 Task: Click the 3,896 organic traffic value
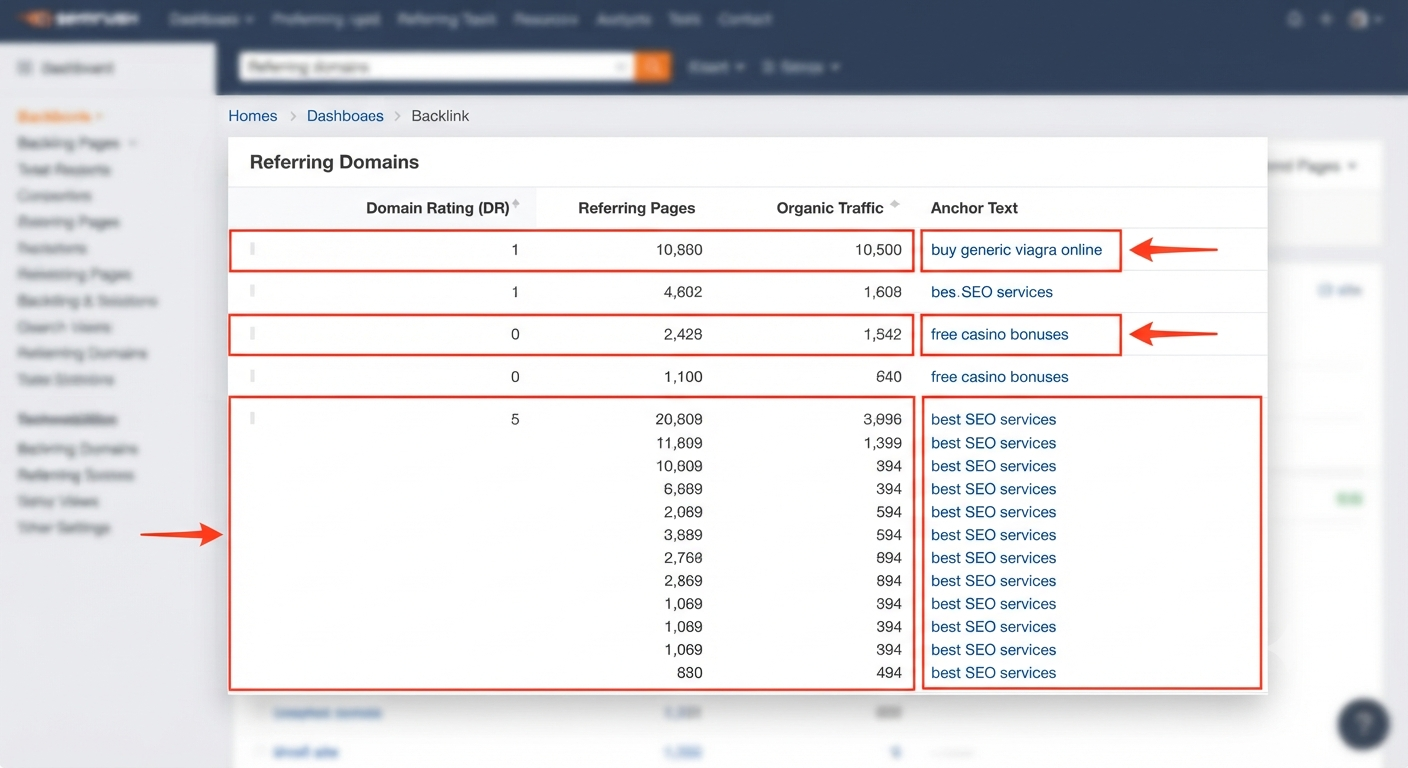click(x=882, y=419)
